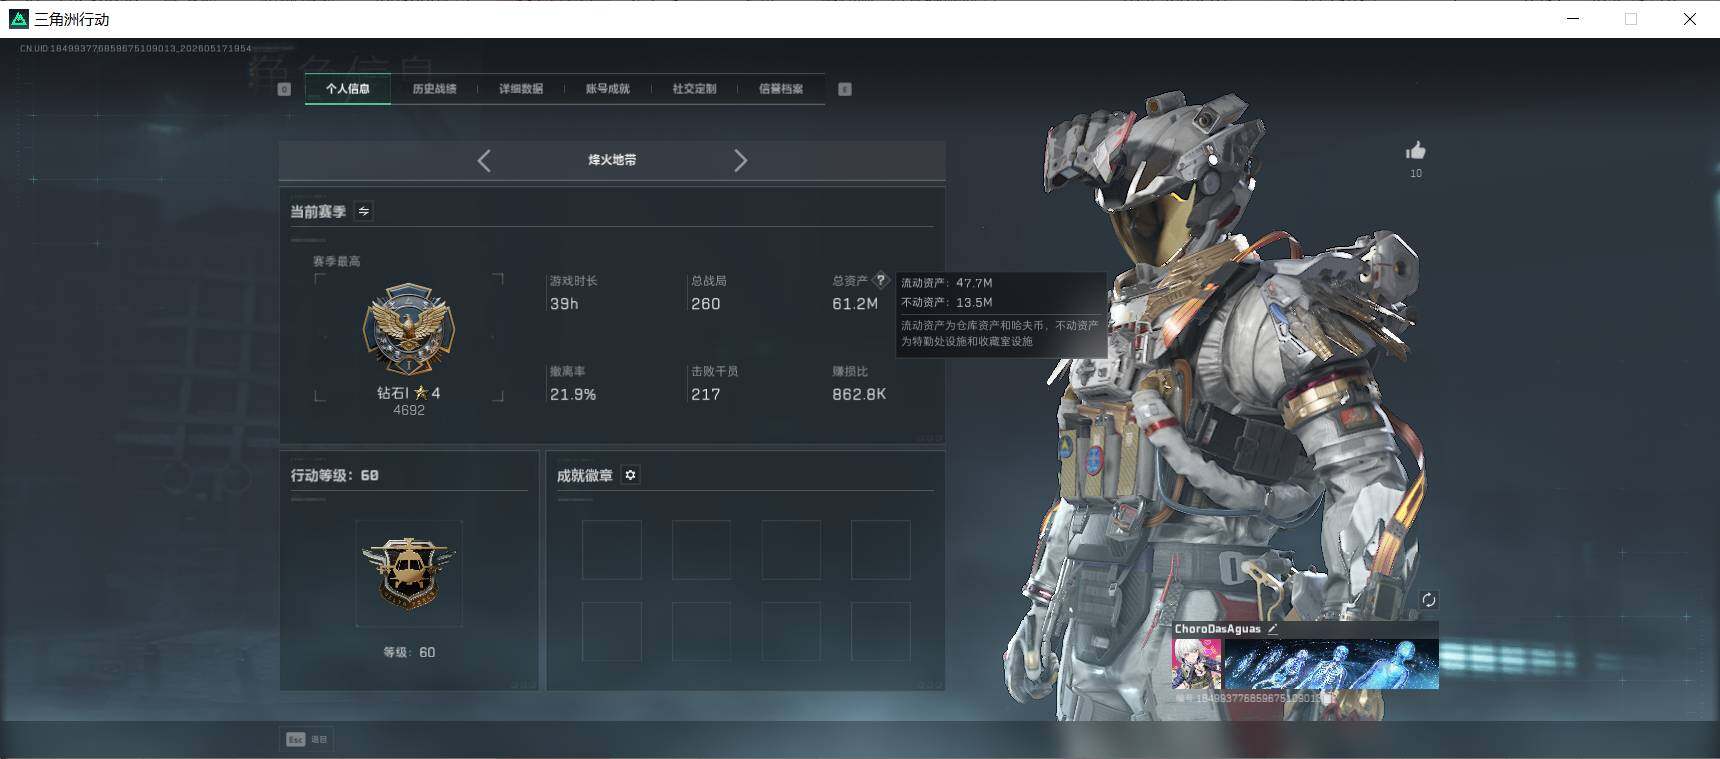This screenshot has height=759, width=1720.
Task: Click the 撤离率 value 21.9%
Action: pyautogui.click(x=573, y=395)
